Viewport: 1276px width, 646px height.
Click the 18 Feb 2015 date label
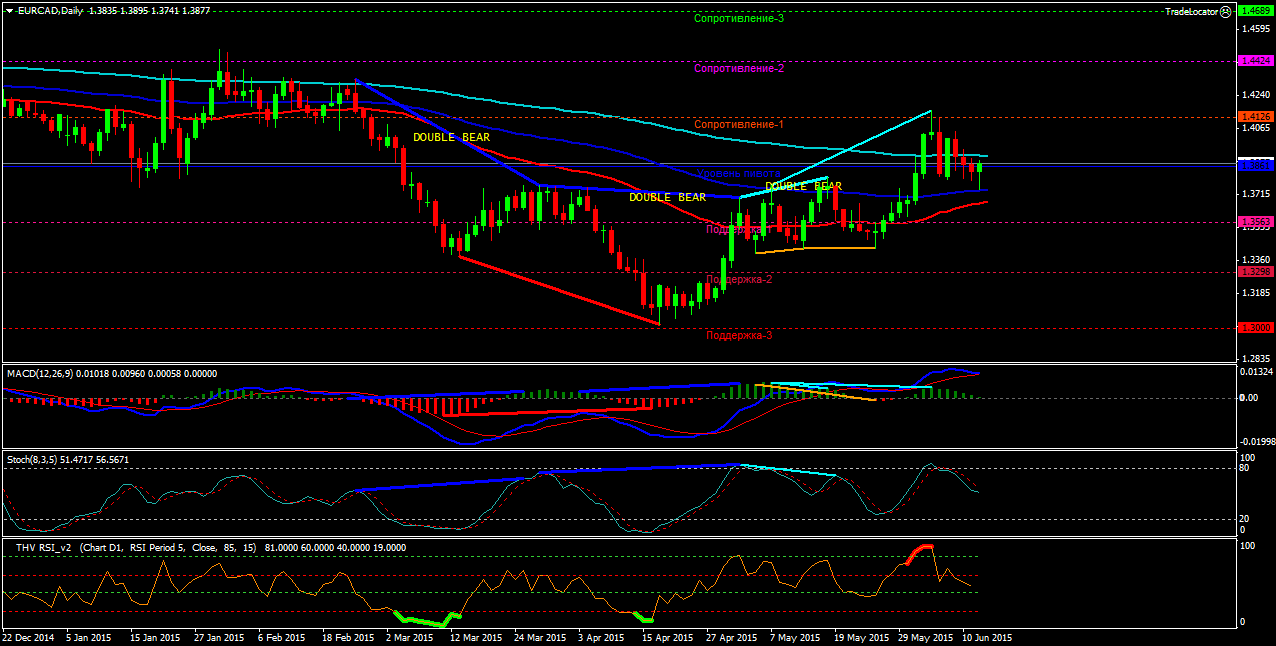(x=347, y=637)
